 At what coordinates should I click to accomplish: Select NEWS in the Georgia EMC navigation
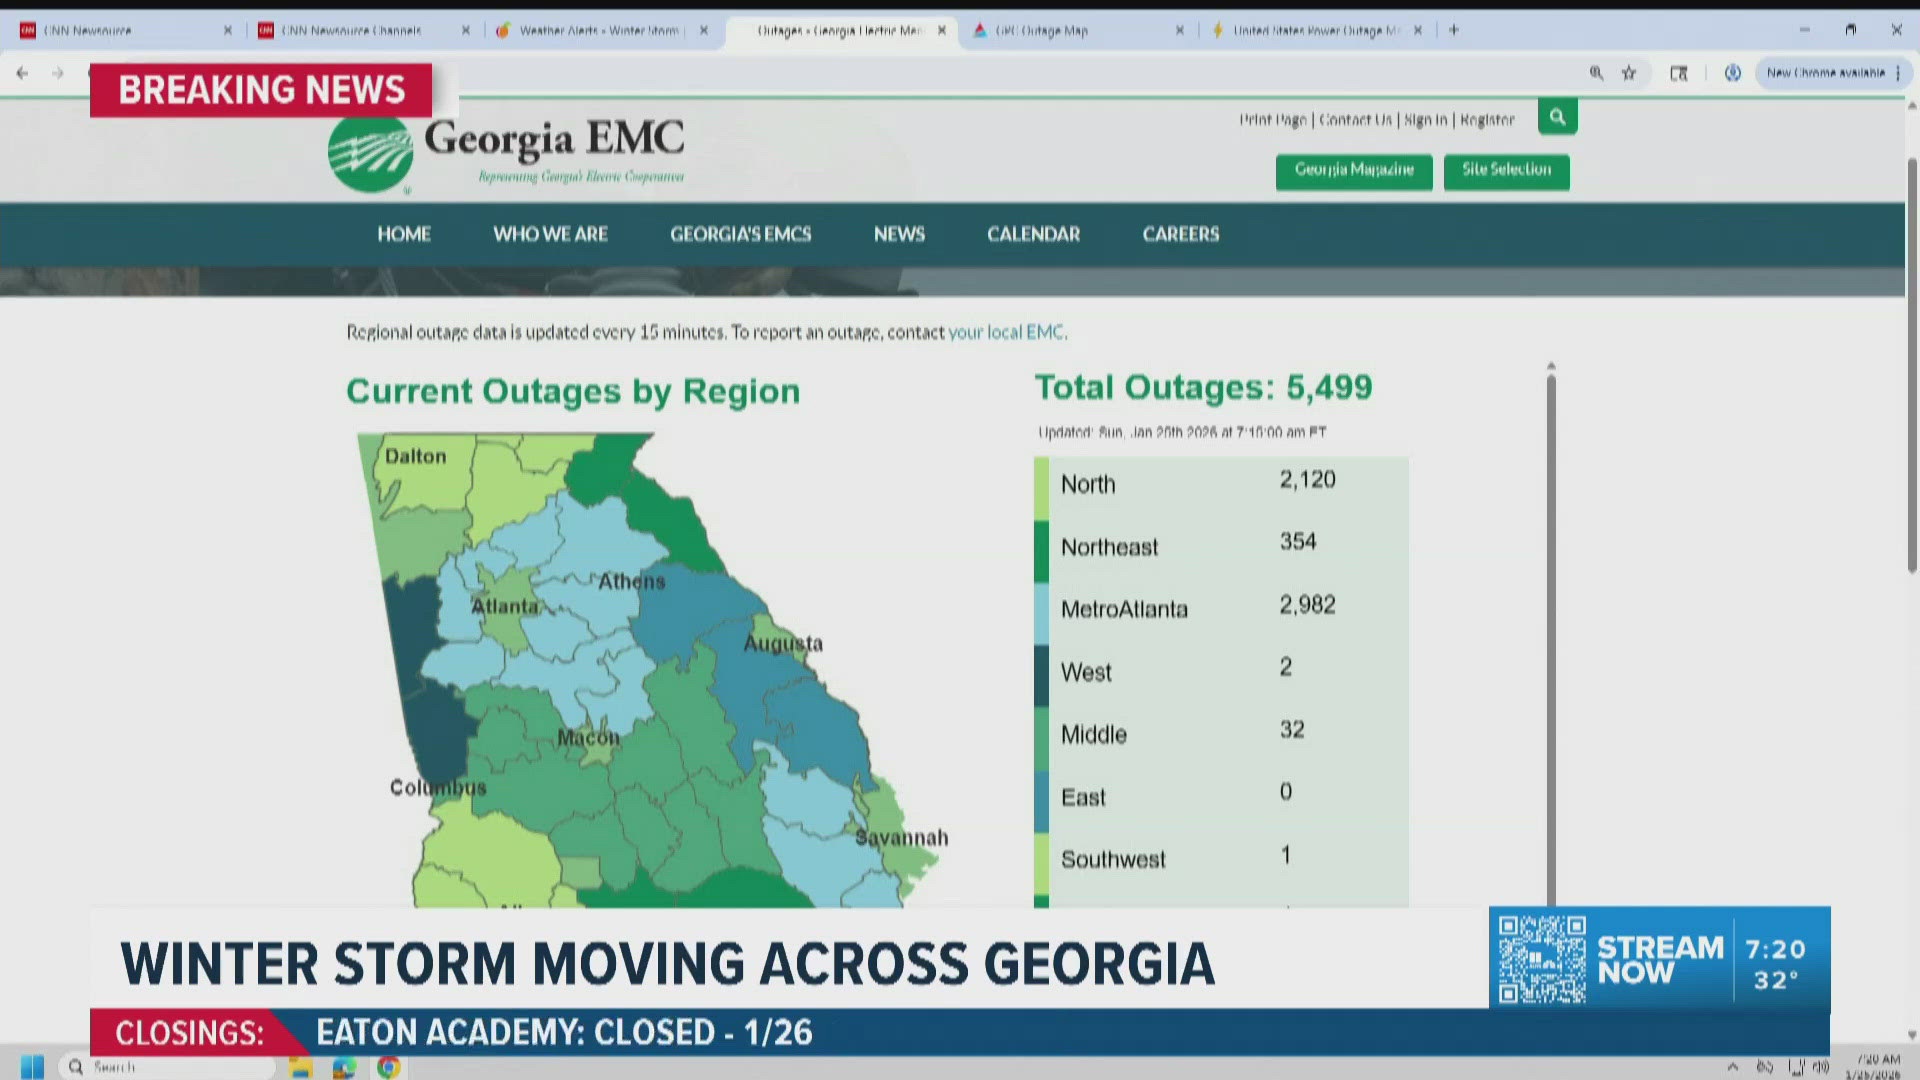pos(898,234)
